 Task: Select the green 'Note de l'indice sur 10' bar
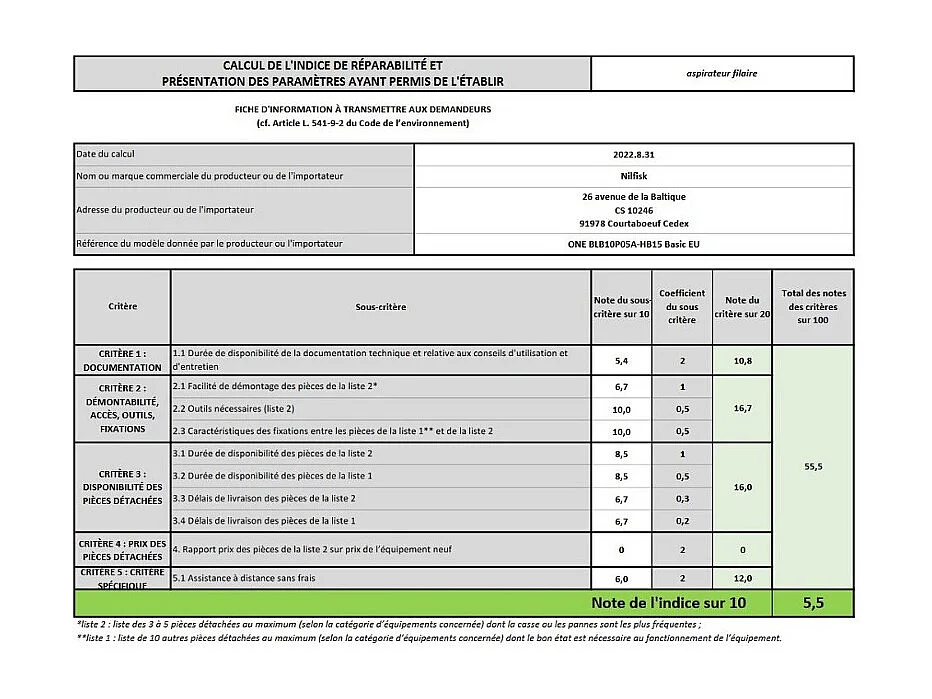[423, 603]
